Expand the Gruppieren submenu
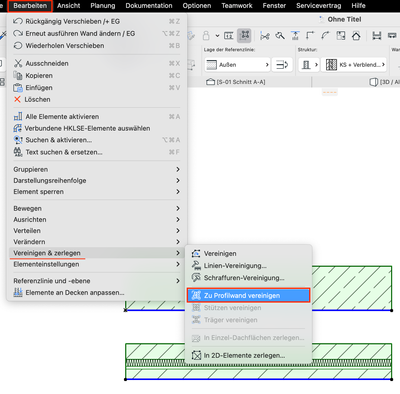Screen dimensions: 400x394 click(x=97, y=169)
